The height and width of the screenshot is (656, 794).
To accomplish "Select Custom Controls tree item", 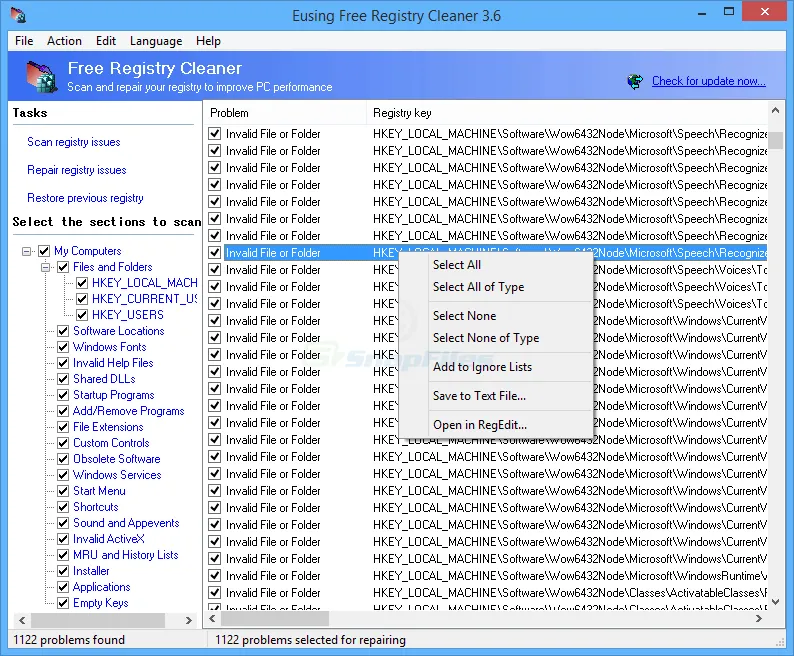I will (111, 443).
